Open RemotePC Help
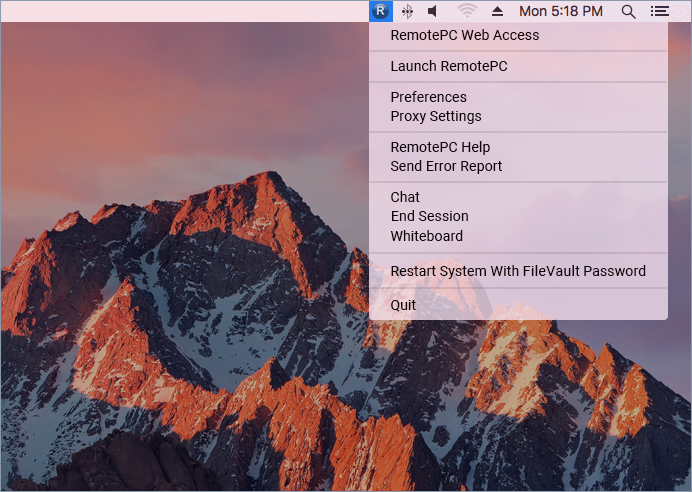The image size is (692, 492). pyautogui.click(x=440, y=147)
